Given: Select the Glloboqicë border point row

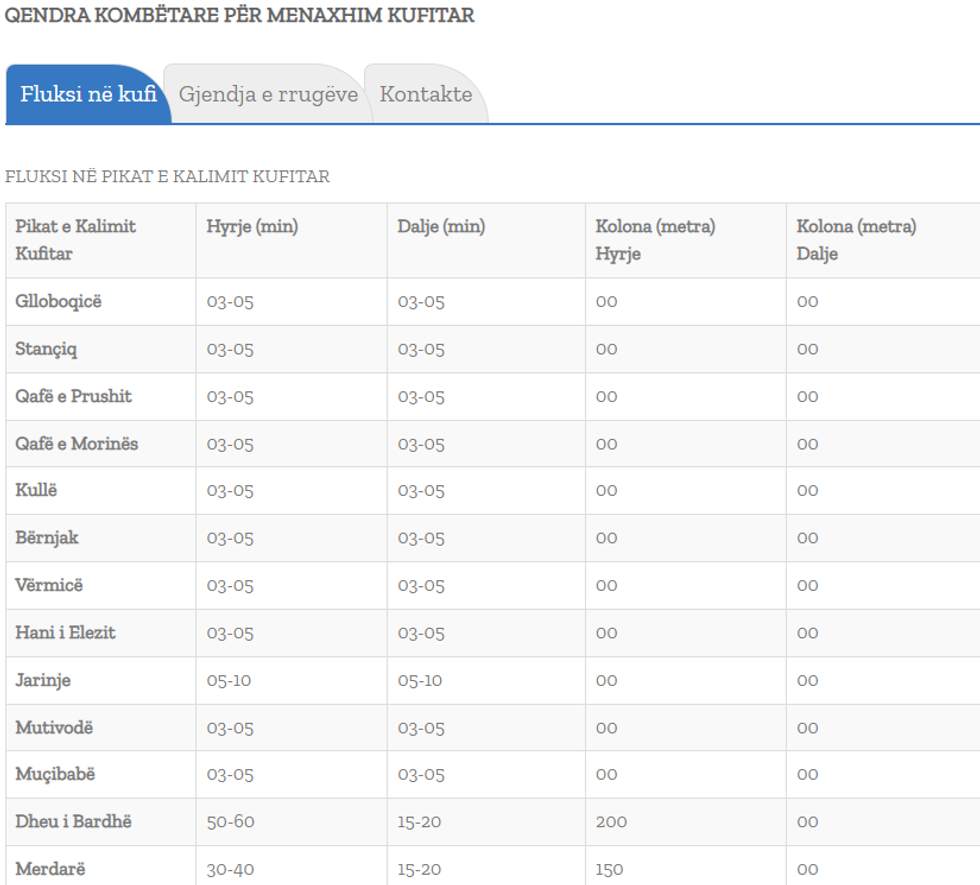Looking at the screenshot, I should (59, 302).
